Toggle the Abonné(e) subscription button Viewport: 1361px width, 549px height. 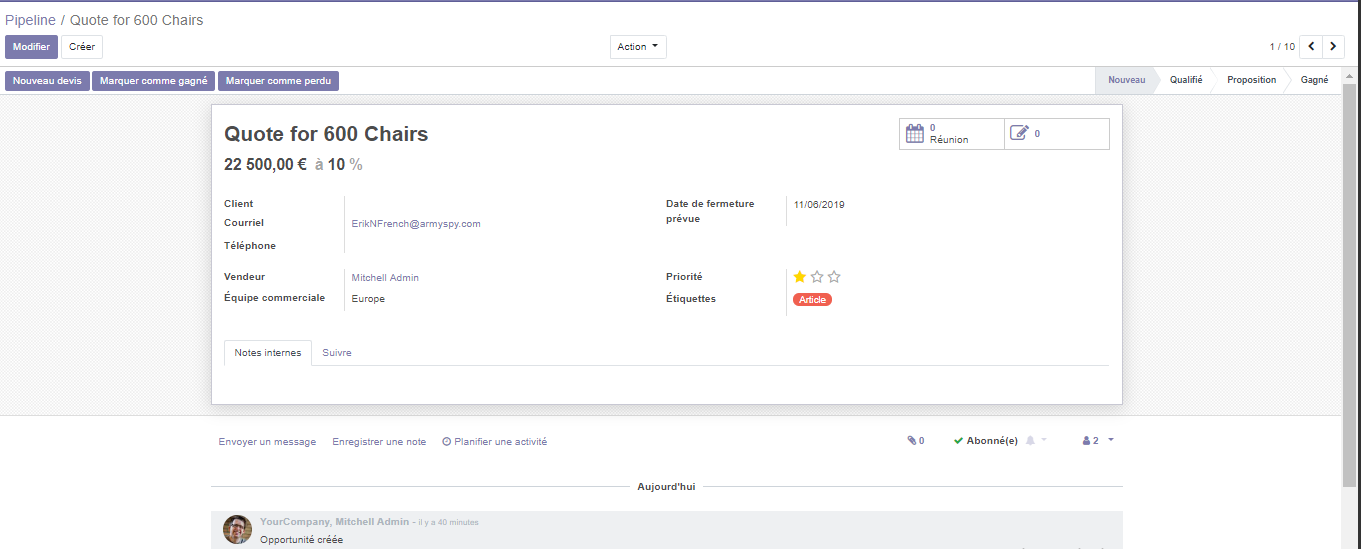coord(986,441)
